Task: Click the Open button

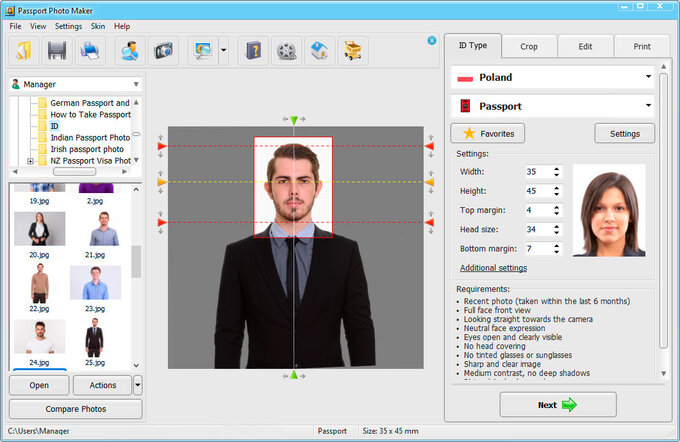Action: [x=39, y=385]
